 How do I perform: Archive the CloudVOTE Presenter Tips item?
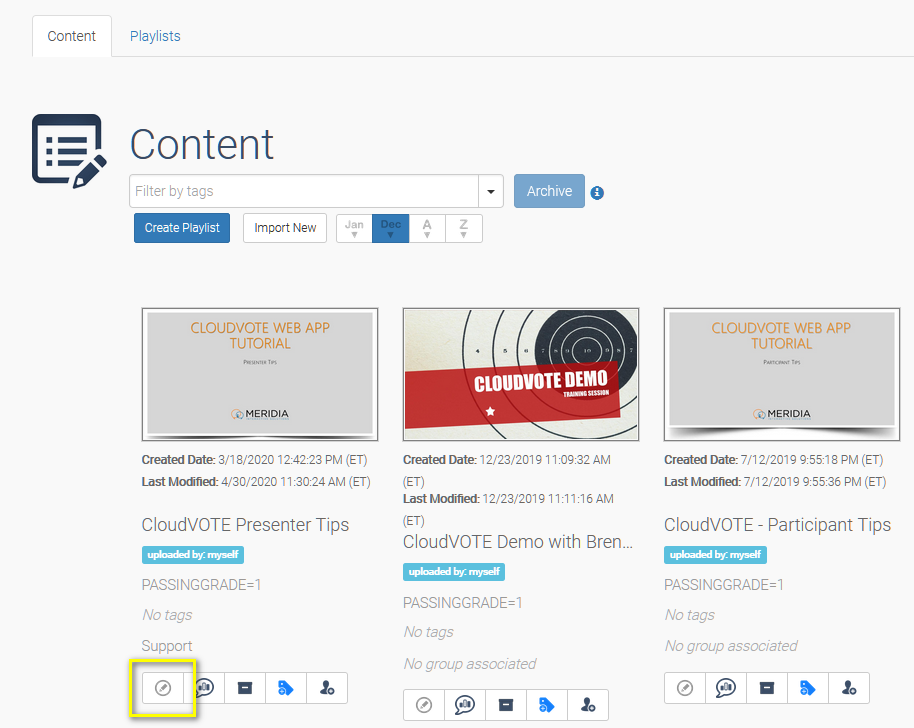[245, 688]
